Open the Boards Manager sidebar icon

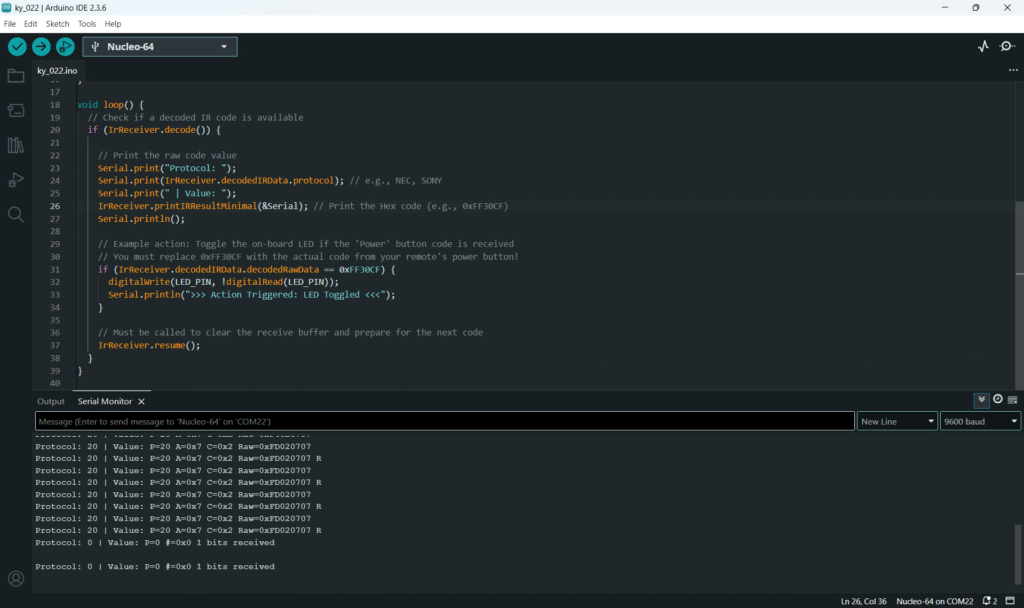(16, 110)
